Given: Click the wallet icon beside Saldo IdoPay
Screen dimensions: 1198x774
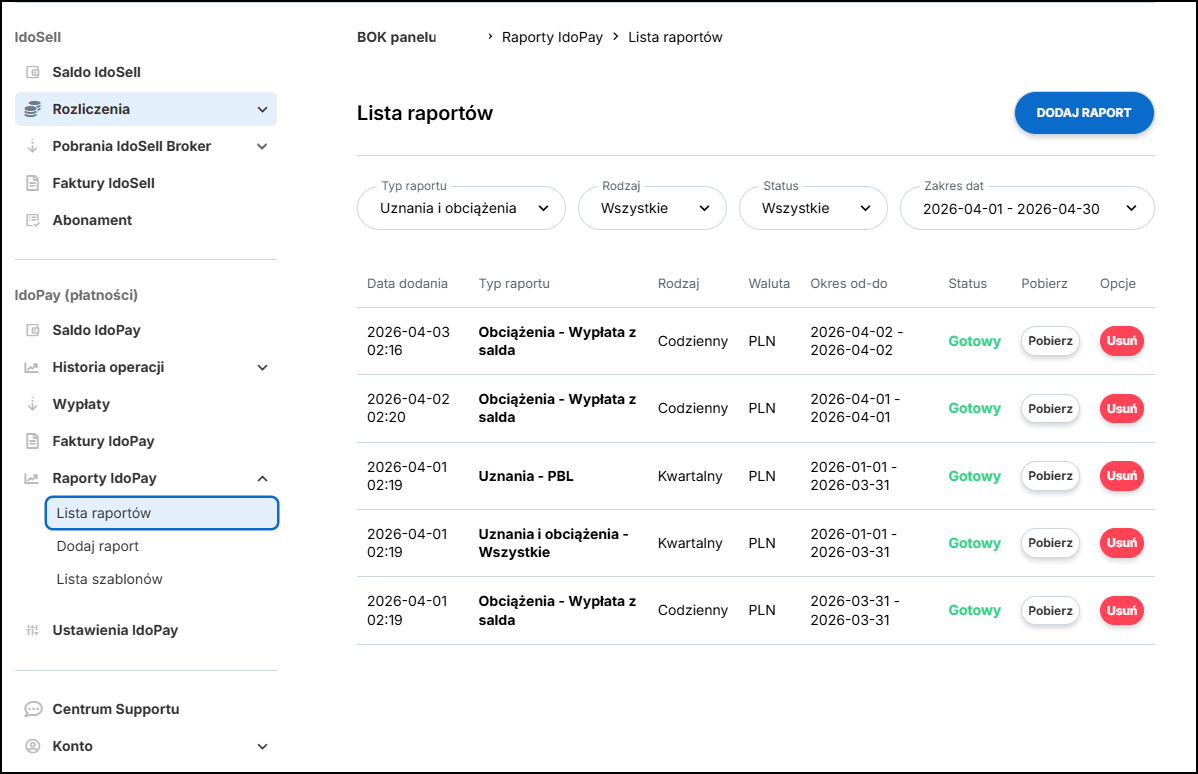Looking at the screenshot, I should pyautogui.click(x=33, y=330).
